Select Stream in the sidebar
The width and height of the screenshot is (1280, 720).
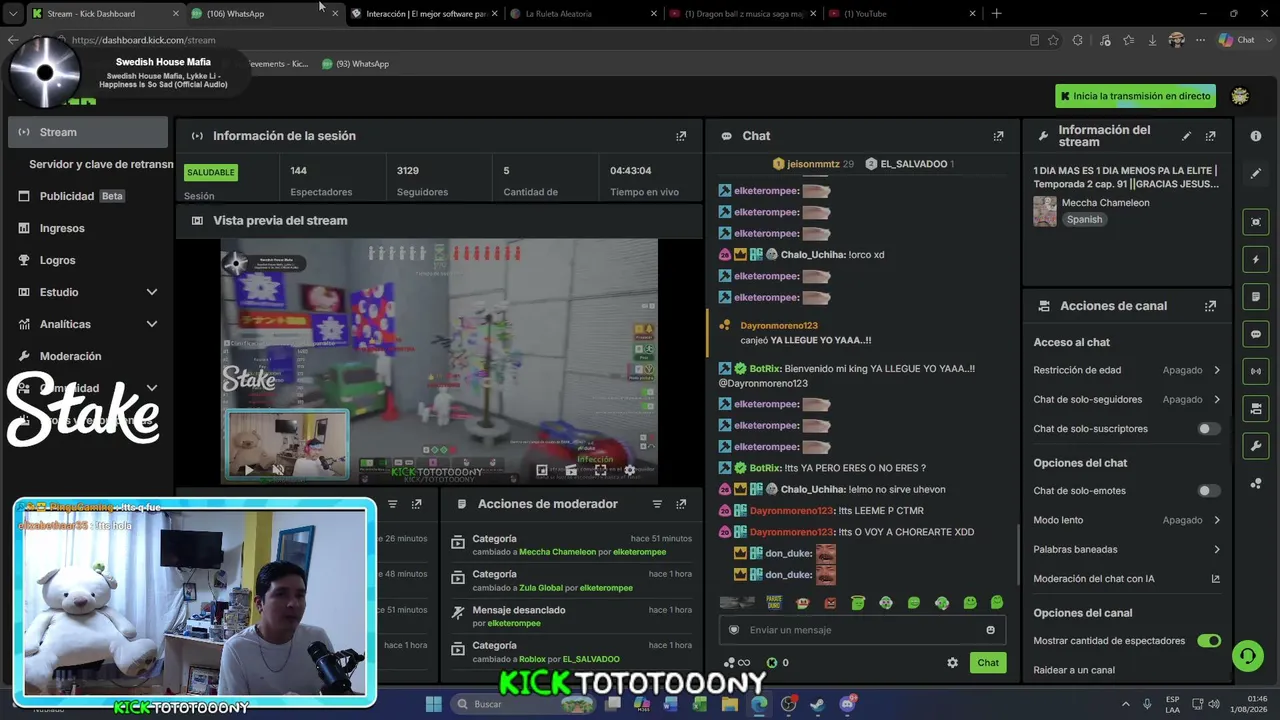[88, 132]
